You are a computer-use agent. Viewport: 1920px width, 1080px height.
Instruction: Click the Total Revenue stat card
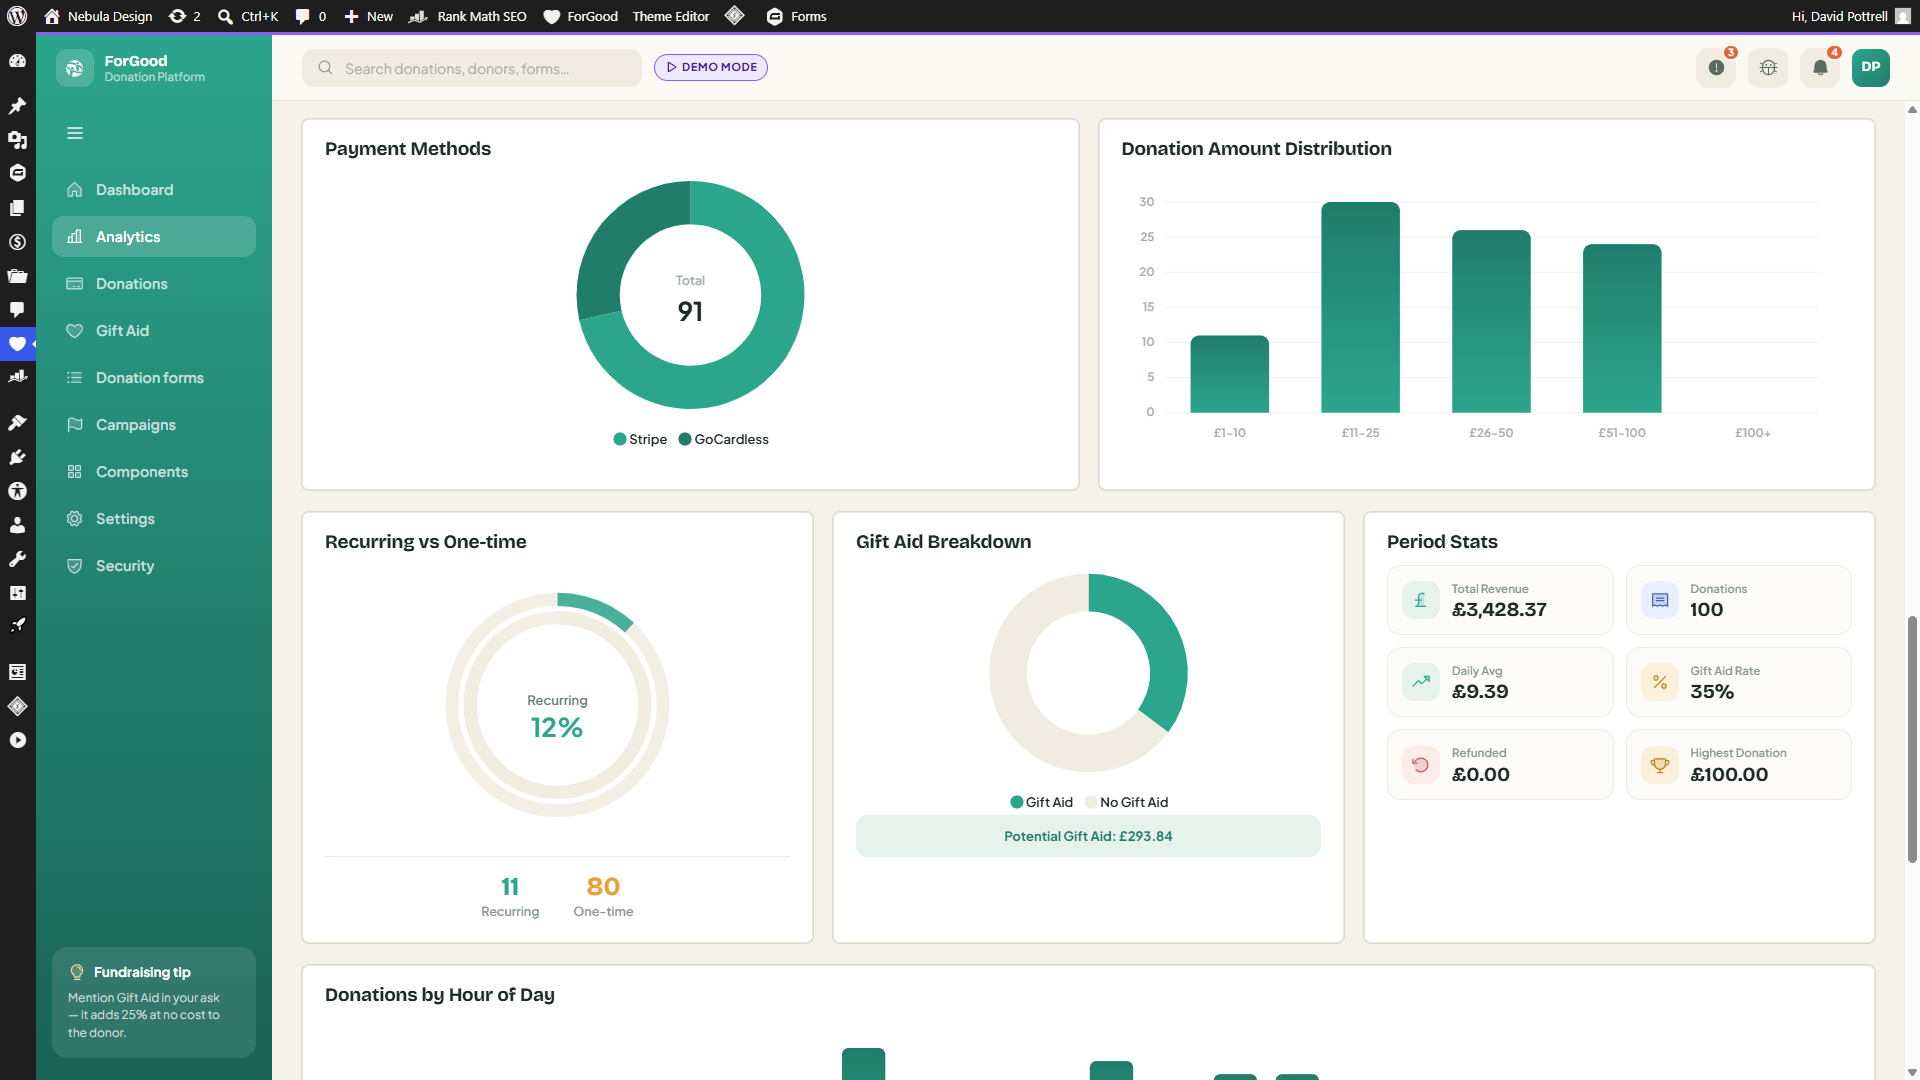coord(1500,600)
